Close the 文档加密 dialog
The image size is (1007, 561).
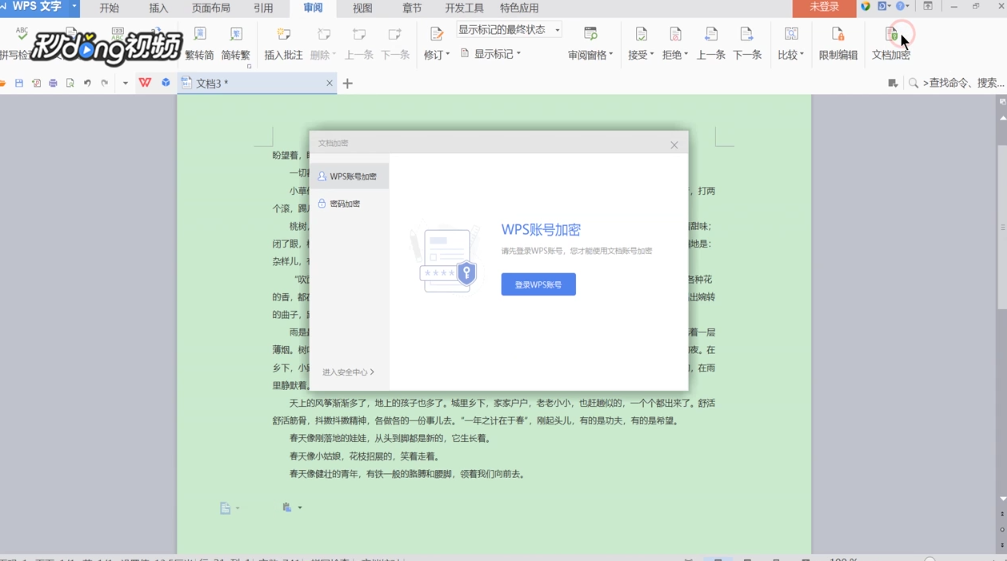point(674,145)
